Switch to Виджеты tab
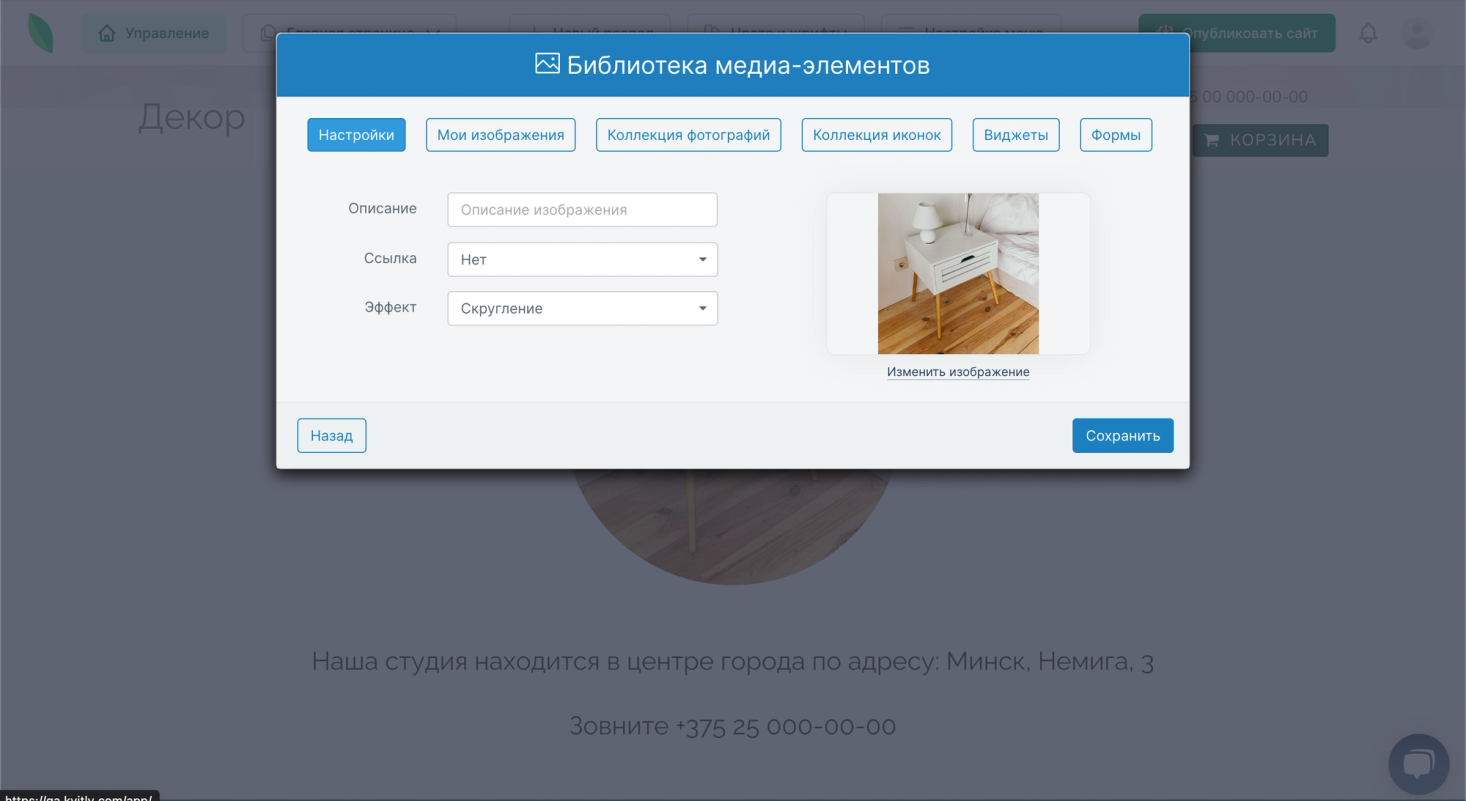The image size is (1466, 801). pyautogui.click(x=1016, y=135)
